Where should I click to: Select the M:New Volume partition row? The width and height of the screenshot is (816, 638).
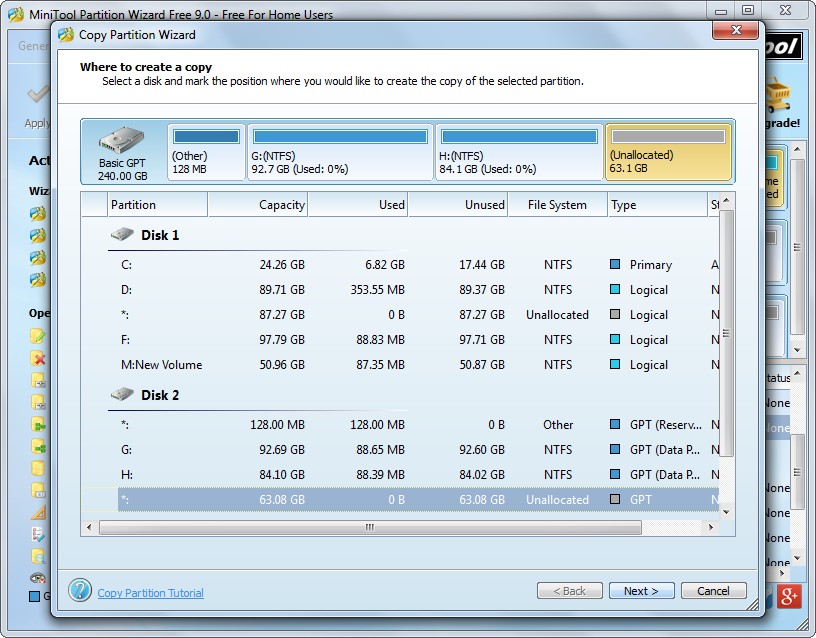pyautogui.click(x=300, y=365)
